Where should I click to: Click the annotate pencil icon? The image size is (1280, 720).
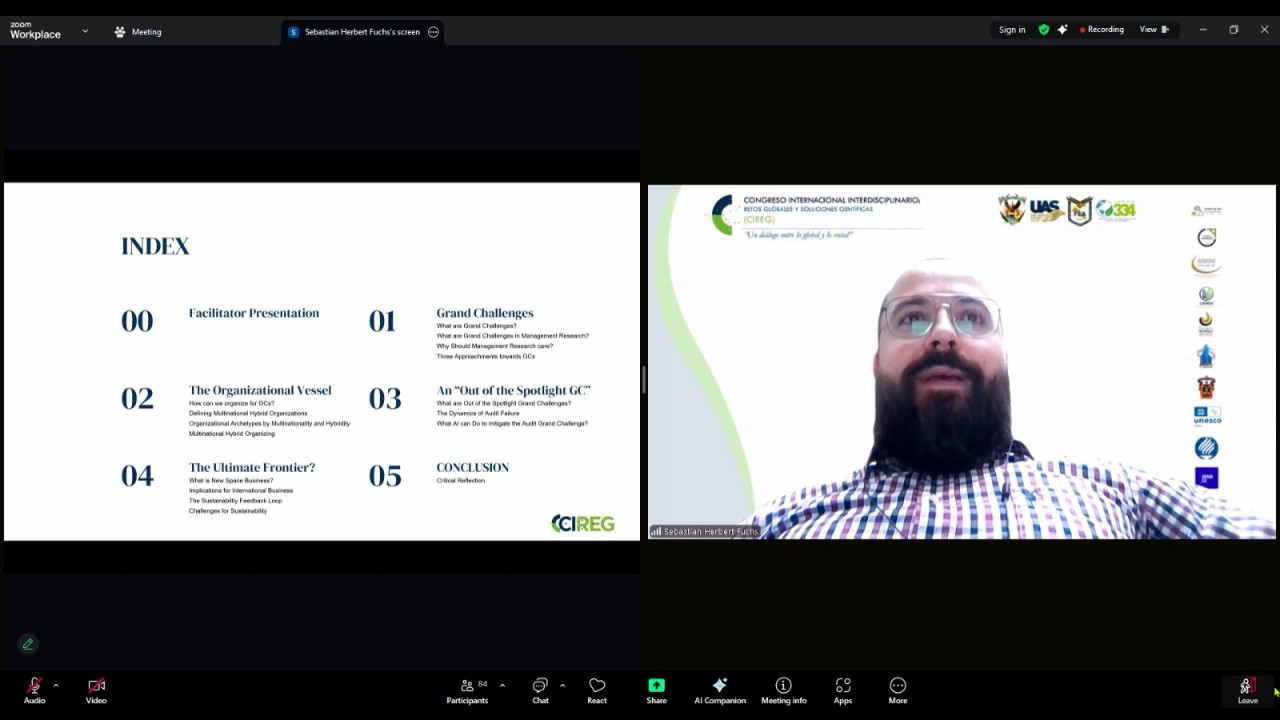tap(28, 644)
